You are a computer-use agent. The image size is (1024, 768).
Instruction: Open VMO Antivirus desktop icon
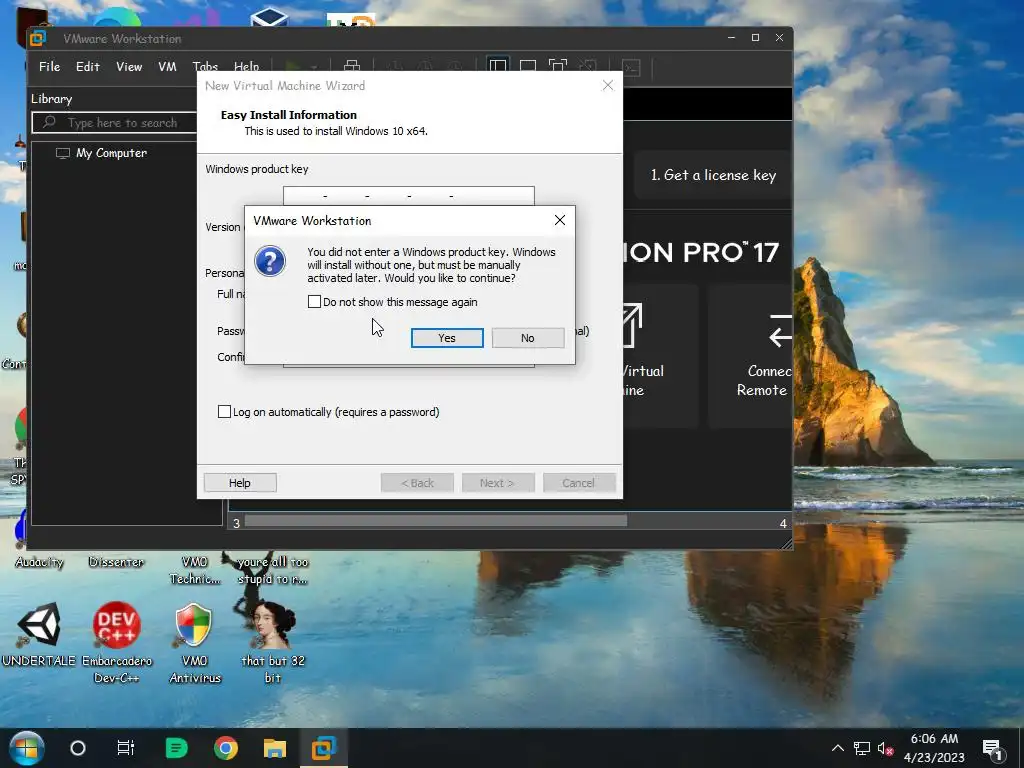tap(195, 643)
